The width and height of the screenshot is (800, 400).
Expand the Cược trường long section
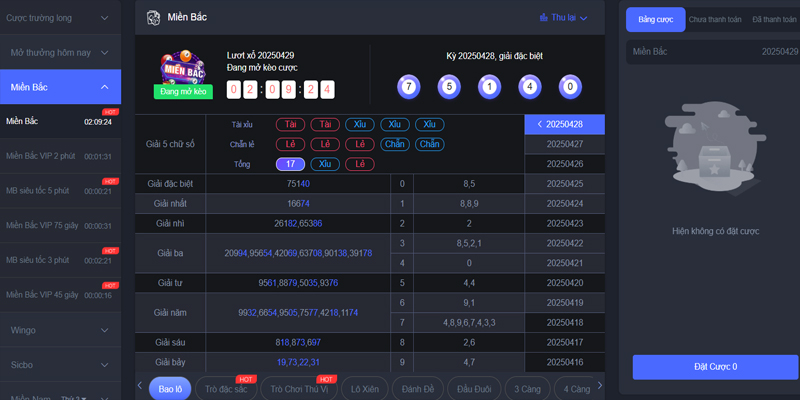pyautogui.click(x=60, y=18)
